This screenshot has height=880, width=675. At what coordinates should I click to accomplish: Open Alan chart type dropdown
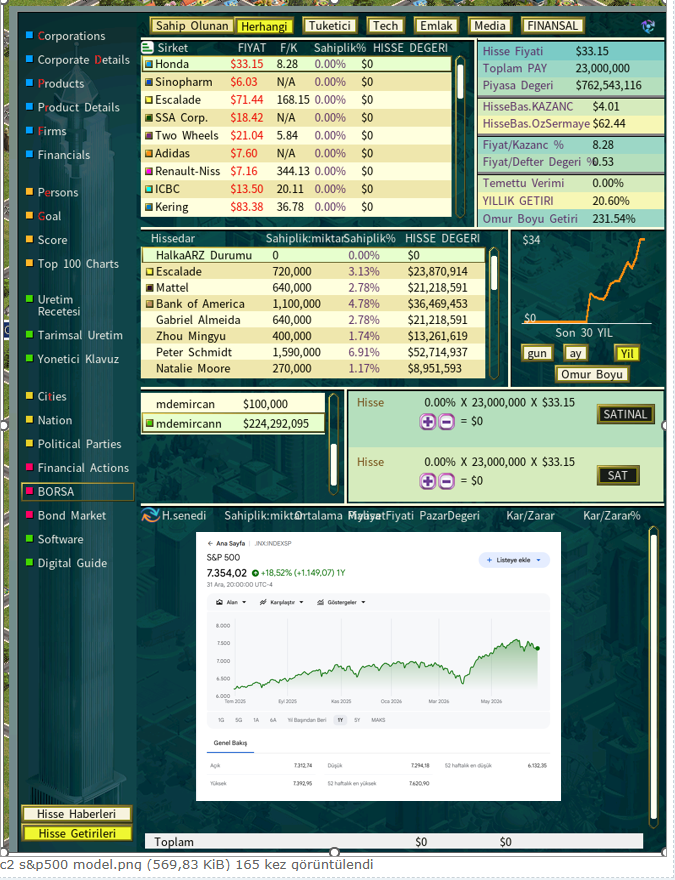231,602
